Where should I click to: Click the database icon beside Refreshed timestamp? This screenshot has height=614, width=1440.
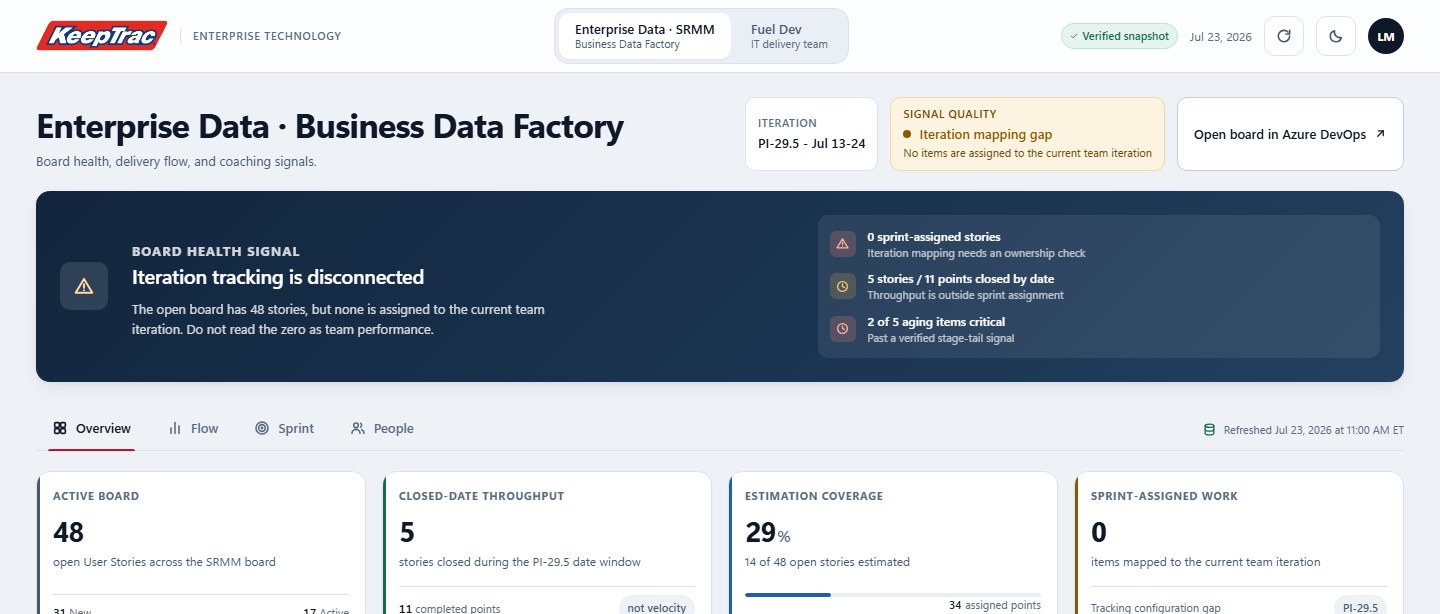[x=1209, y=430]
